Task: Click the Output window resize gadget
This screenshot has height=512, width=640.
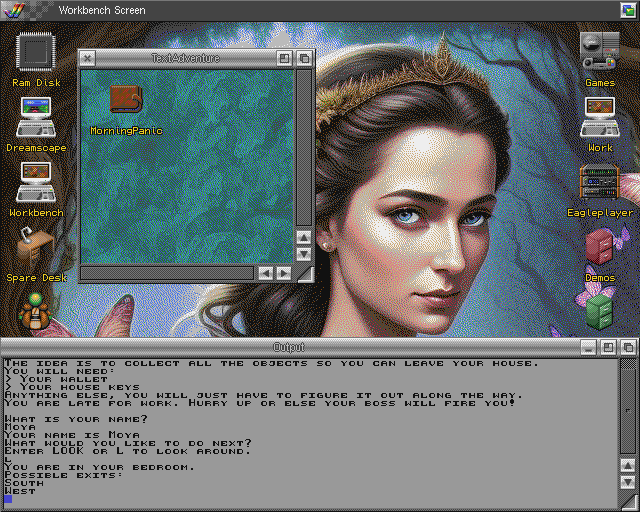Action: 629,501
